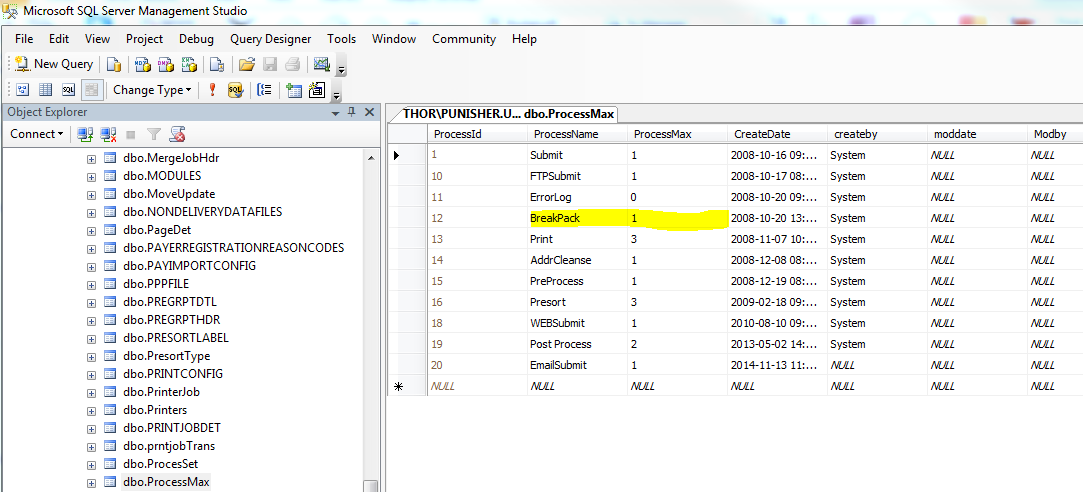Click the Add Group By icon
This screenshot has height=492, width=1083.
(264, 90)
